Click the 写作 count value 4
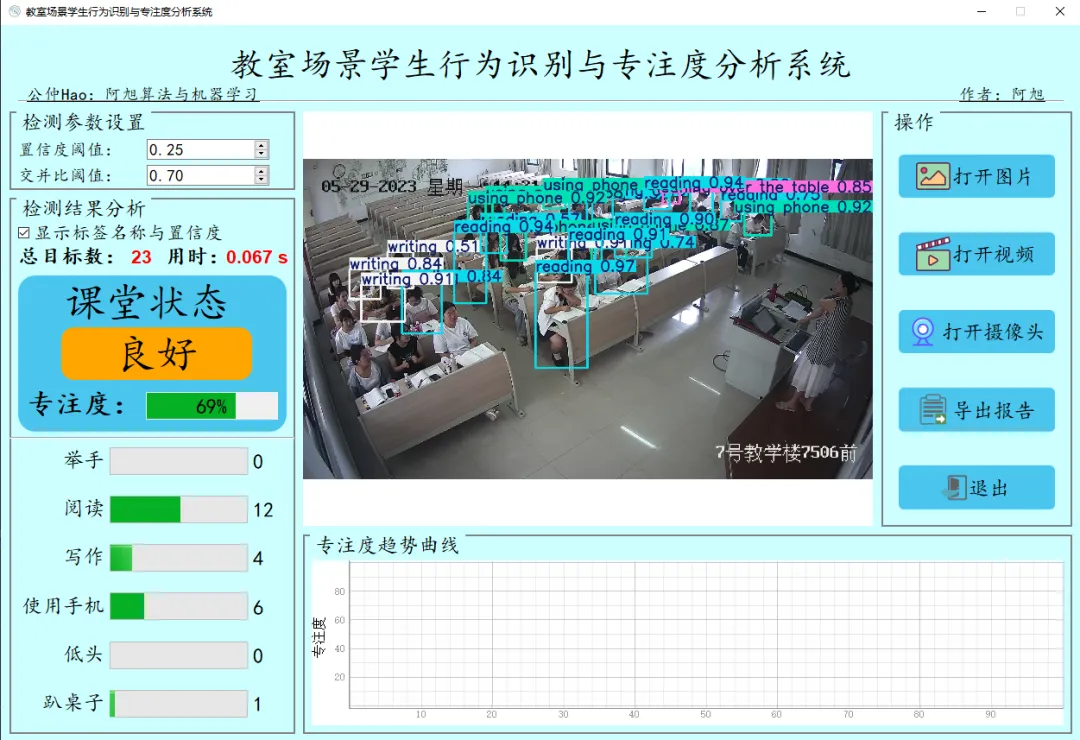This screenshot has height=740, width=1080. pyautogui.click(x=258, y=558)
